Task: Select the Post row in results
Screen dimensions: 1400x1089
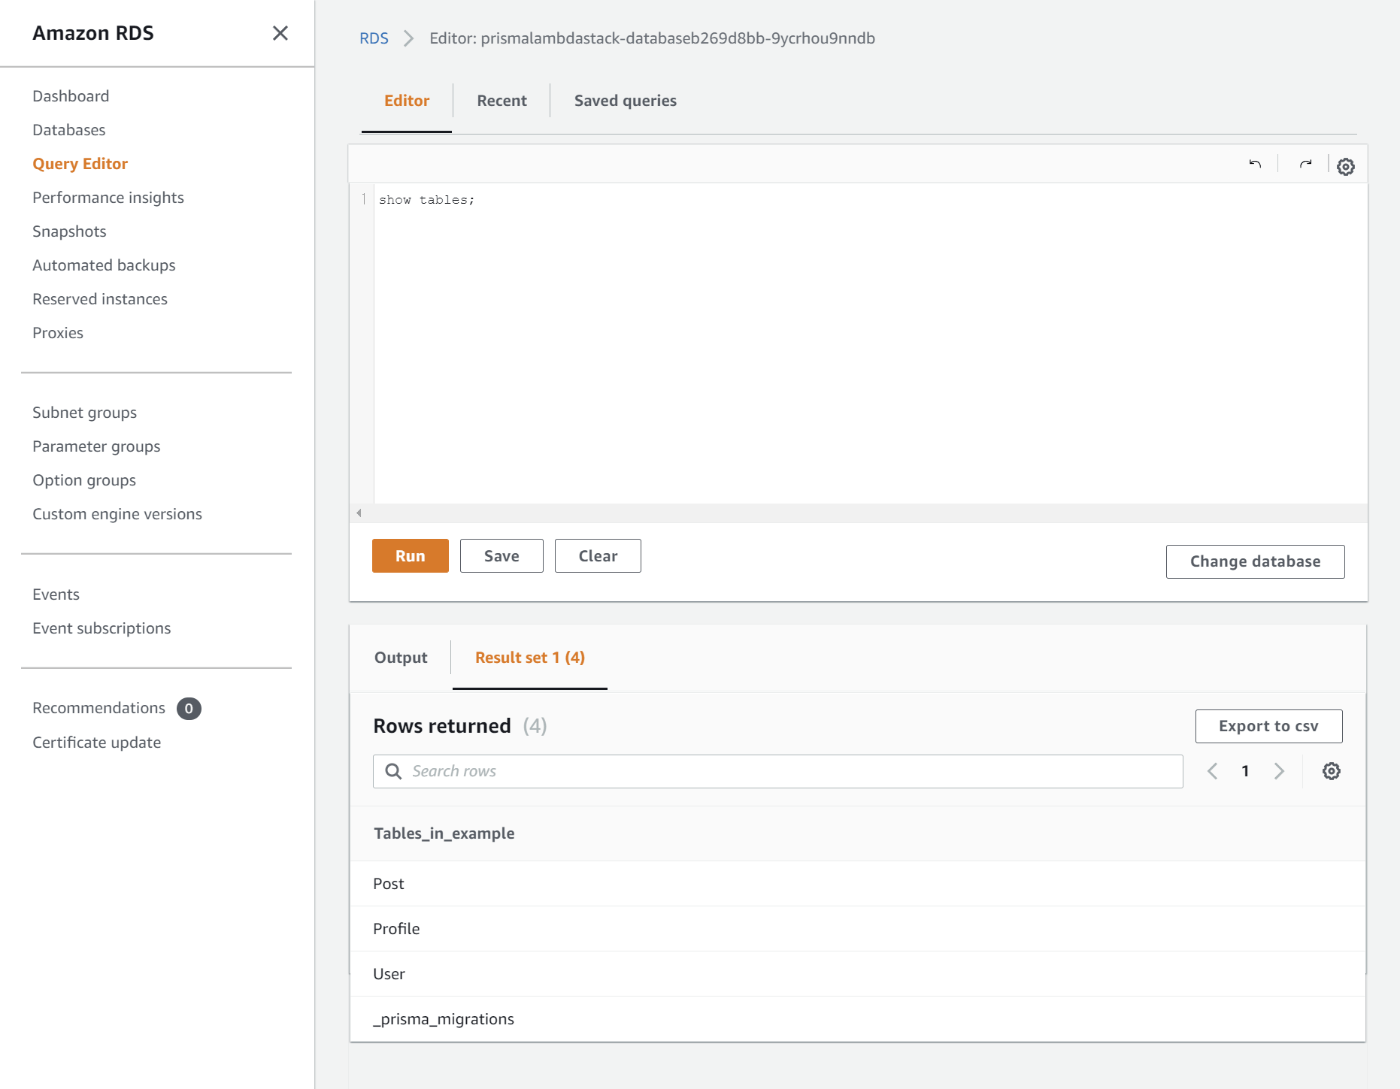Action: pyautogui.click(x=858, y=884)
